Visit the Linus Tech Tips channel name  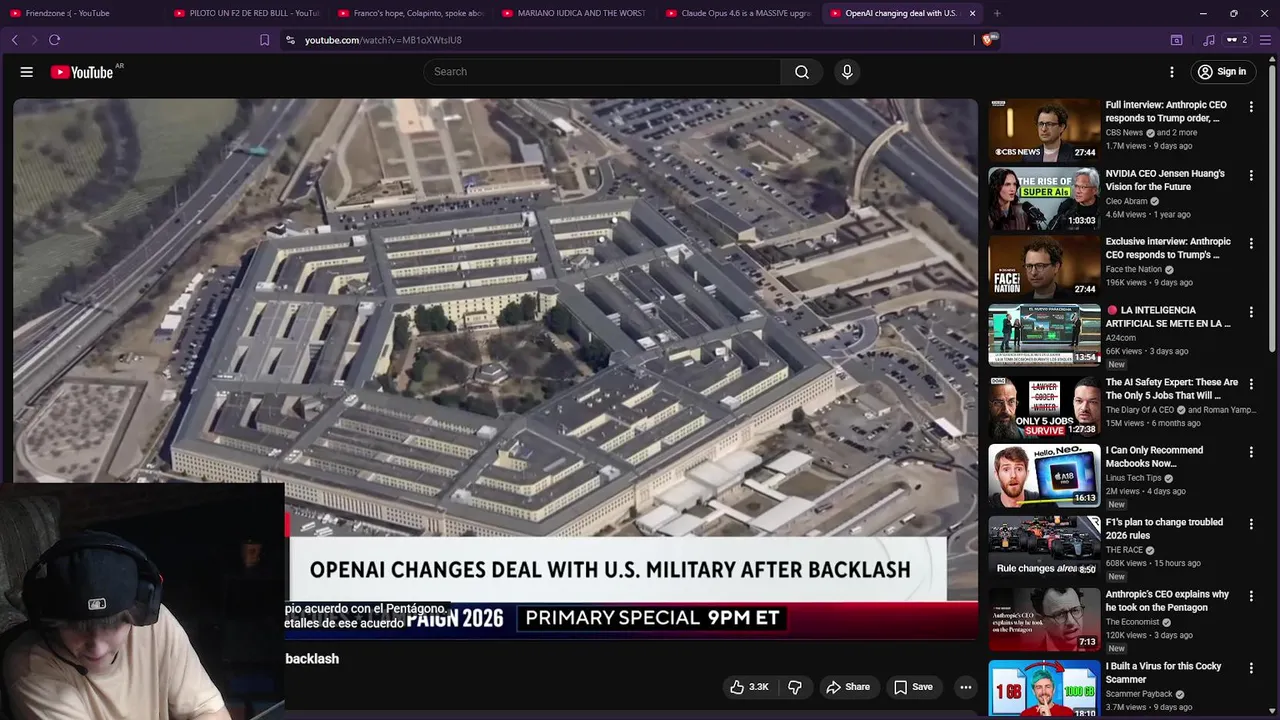(1133, 478)
